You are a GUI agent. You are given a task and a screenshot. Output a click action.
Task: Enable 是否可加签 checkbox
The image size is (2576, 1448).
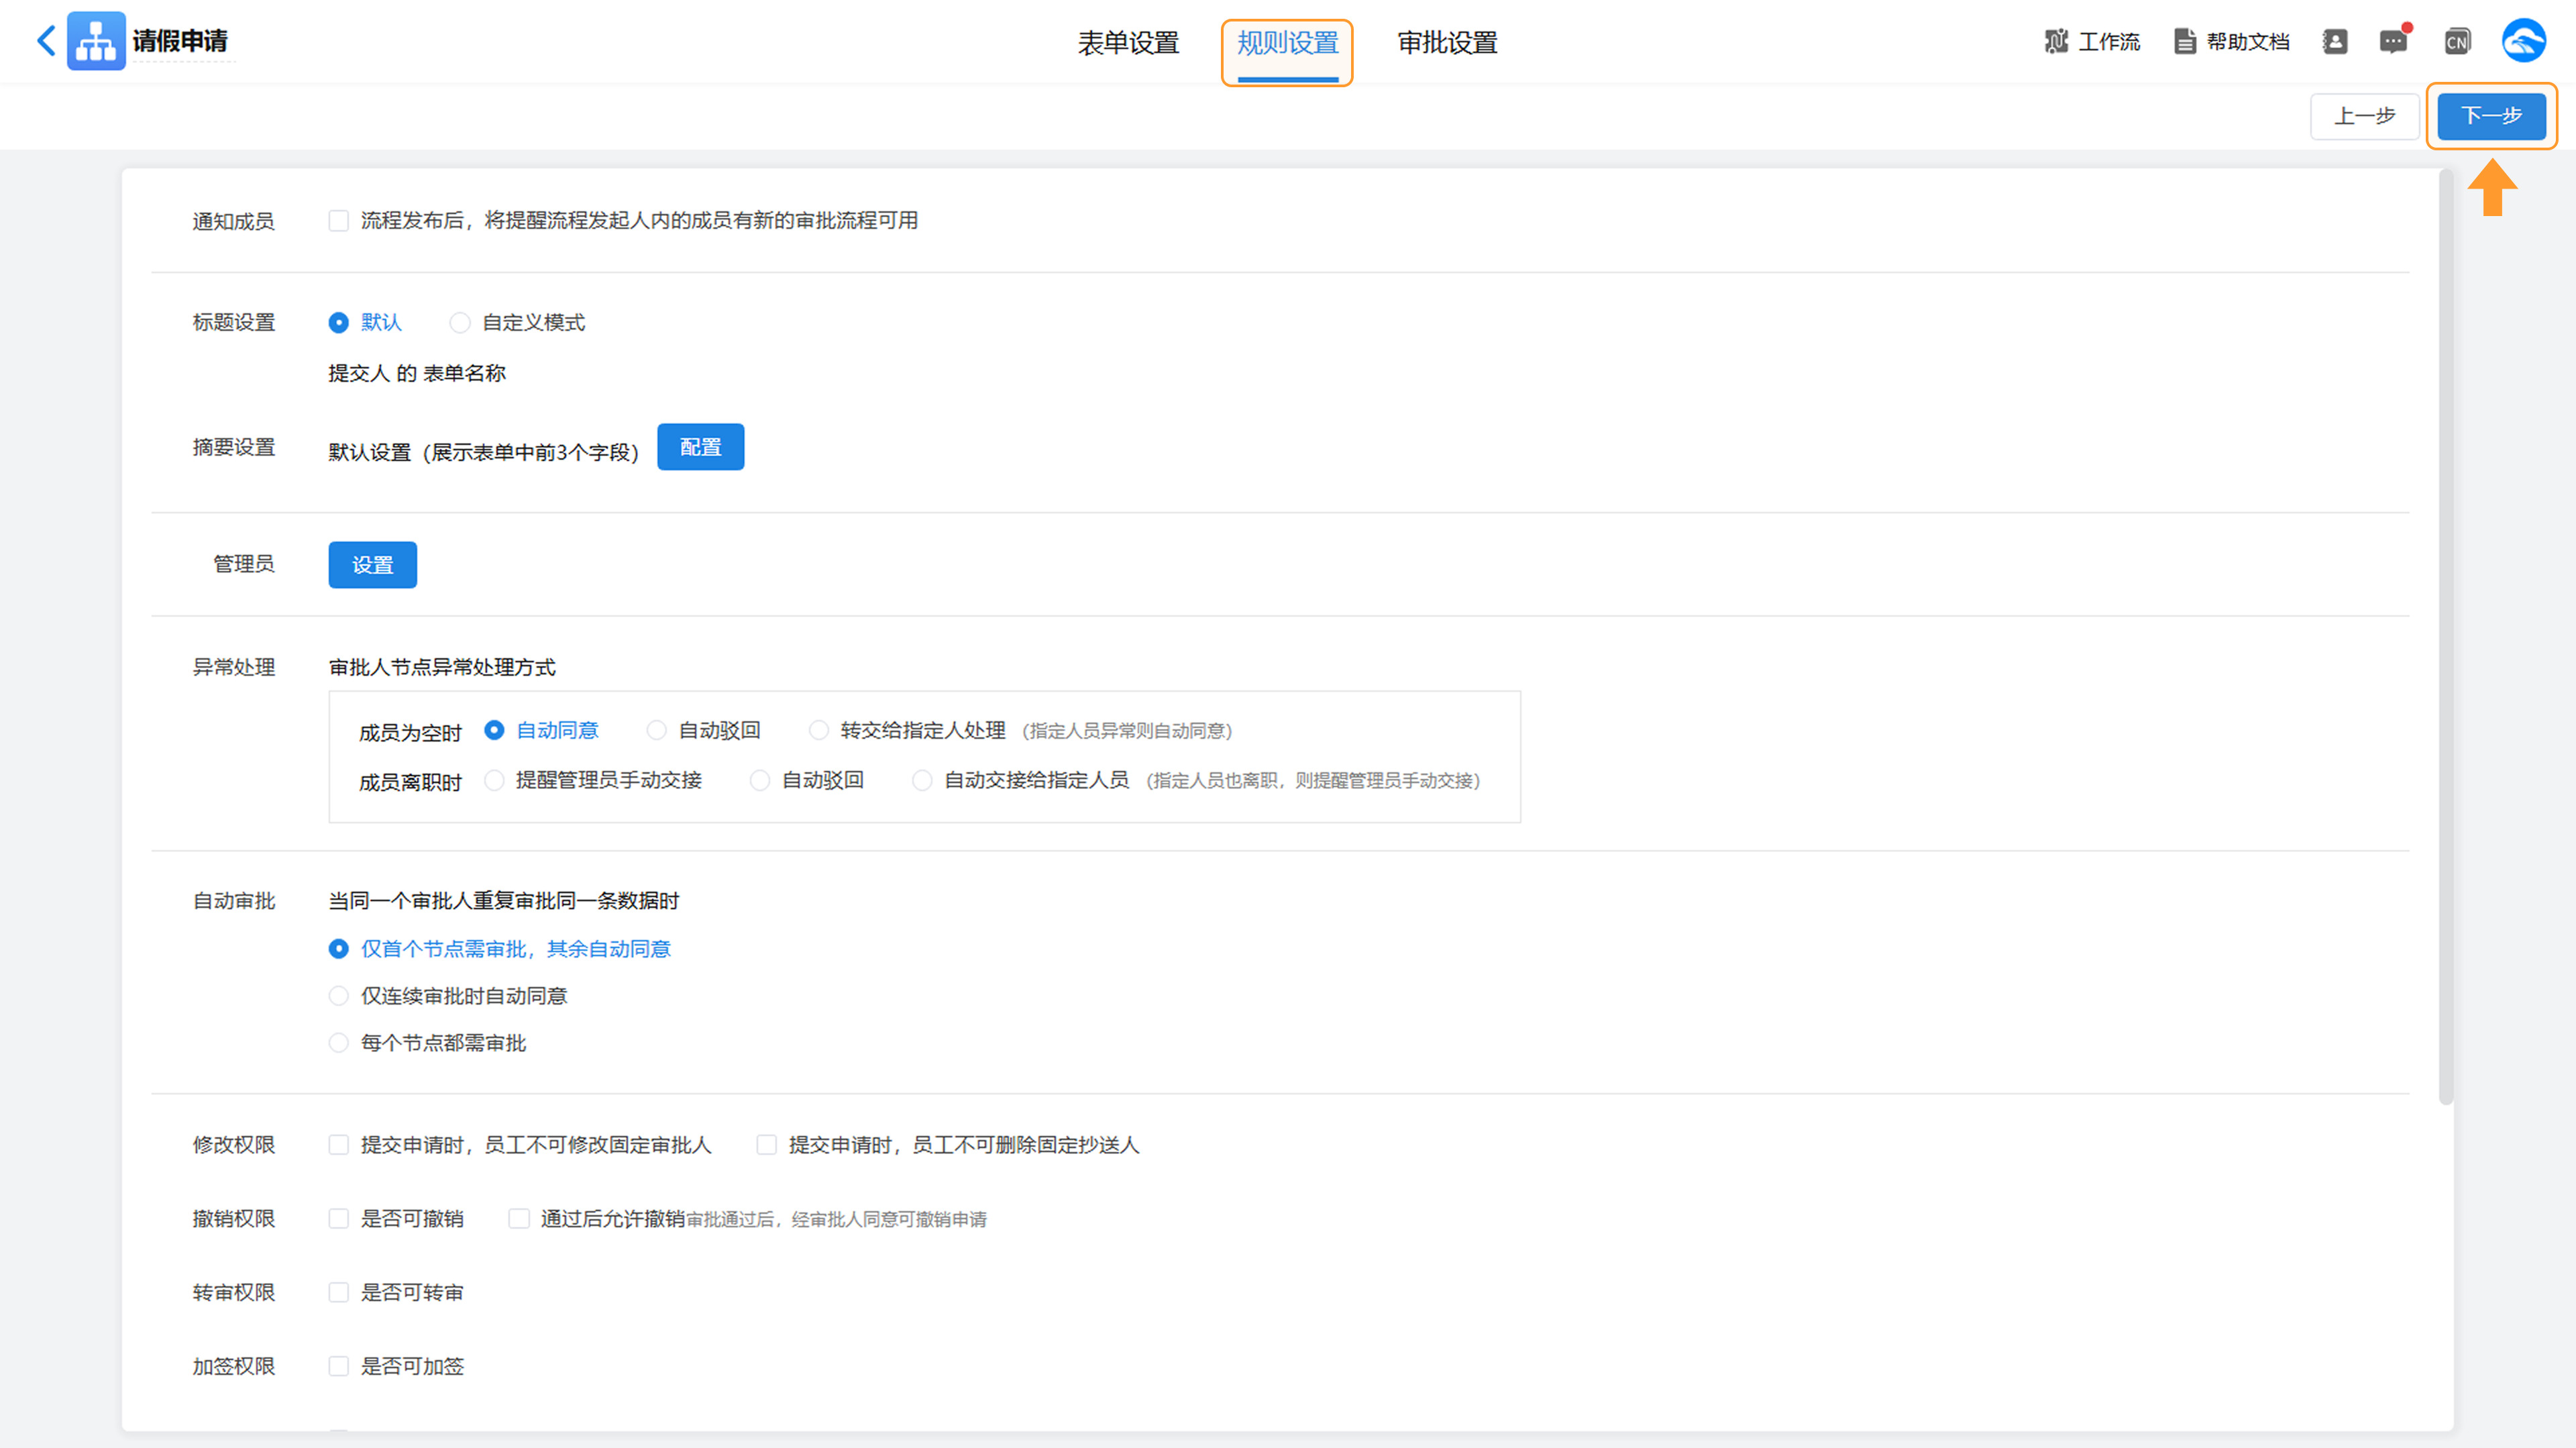[339, 1367]
